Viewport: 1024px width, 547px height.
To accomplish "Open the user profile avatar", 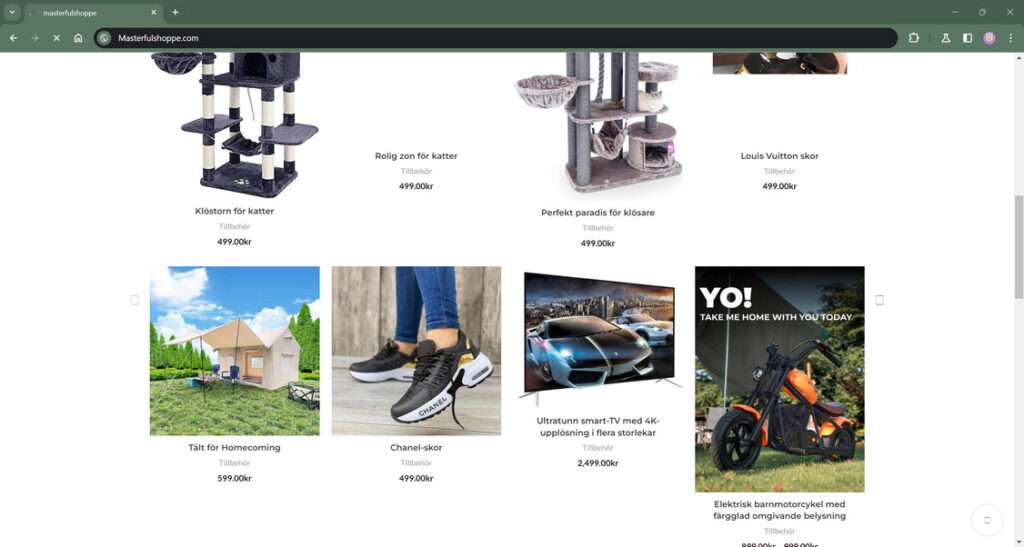I will (x=989, y=38).
